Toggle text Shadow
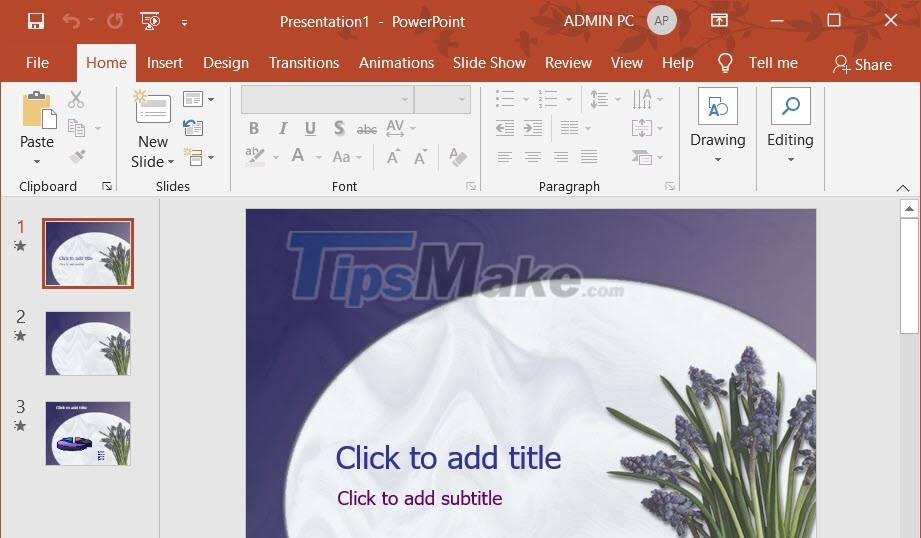 pos(338,128)
